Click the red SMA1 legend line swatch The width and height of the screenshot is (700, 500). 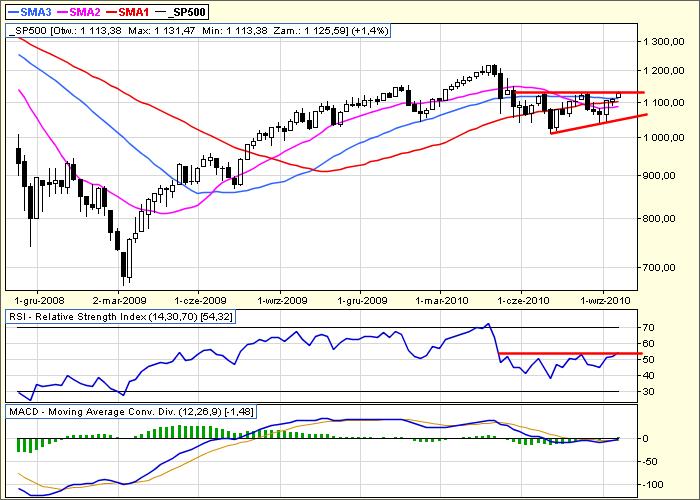pyautogui.click(x=112, y=12)
